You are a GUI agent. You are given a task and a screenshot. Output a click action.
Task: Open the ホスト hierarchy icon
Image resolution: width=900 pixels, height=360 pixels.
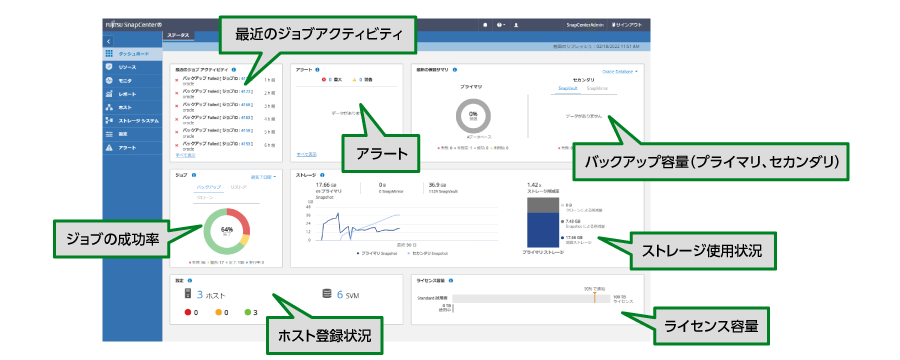click(x=109, y=107)
